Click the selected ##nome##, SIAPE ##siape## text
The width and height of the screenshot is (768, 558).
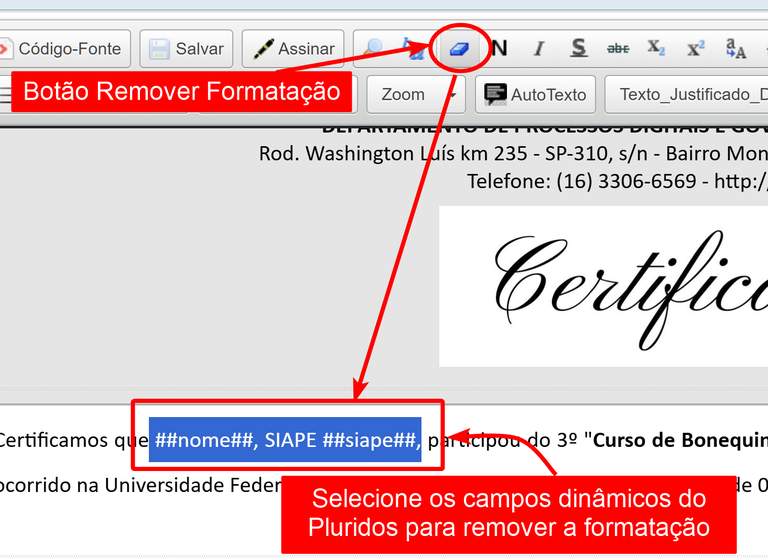click(x=285, y=439)
